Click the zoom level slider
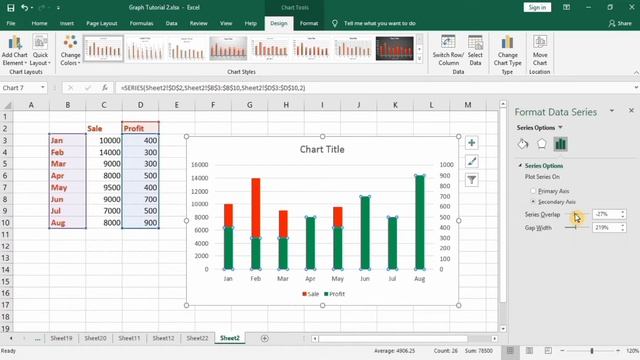 coord(592,351)
